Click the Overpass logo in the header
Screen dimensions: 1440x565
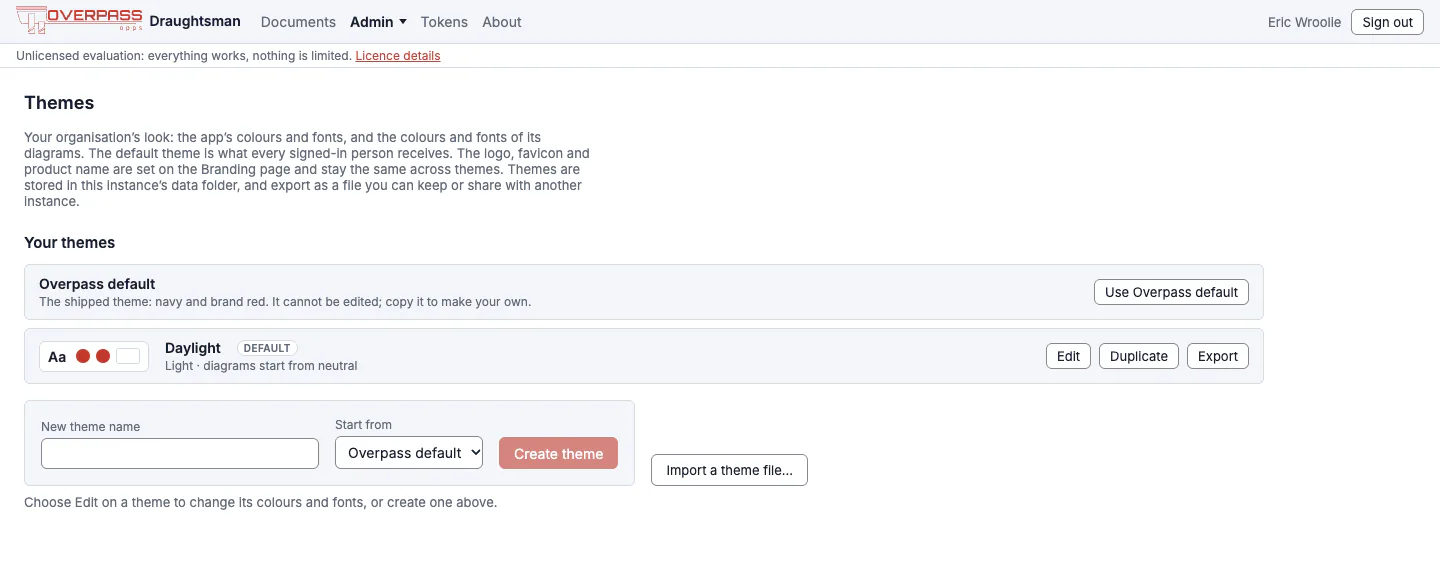(x=80, y=20)
